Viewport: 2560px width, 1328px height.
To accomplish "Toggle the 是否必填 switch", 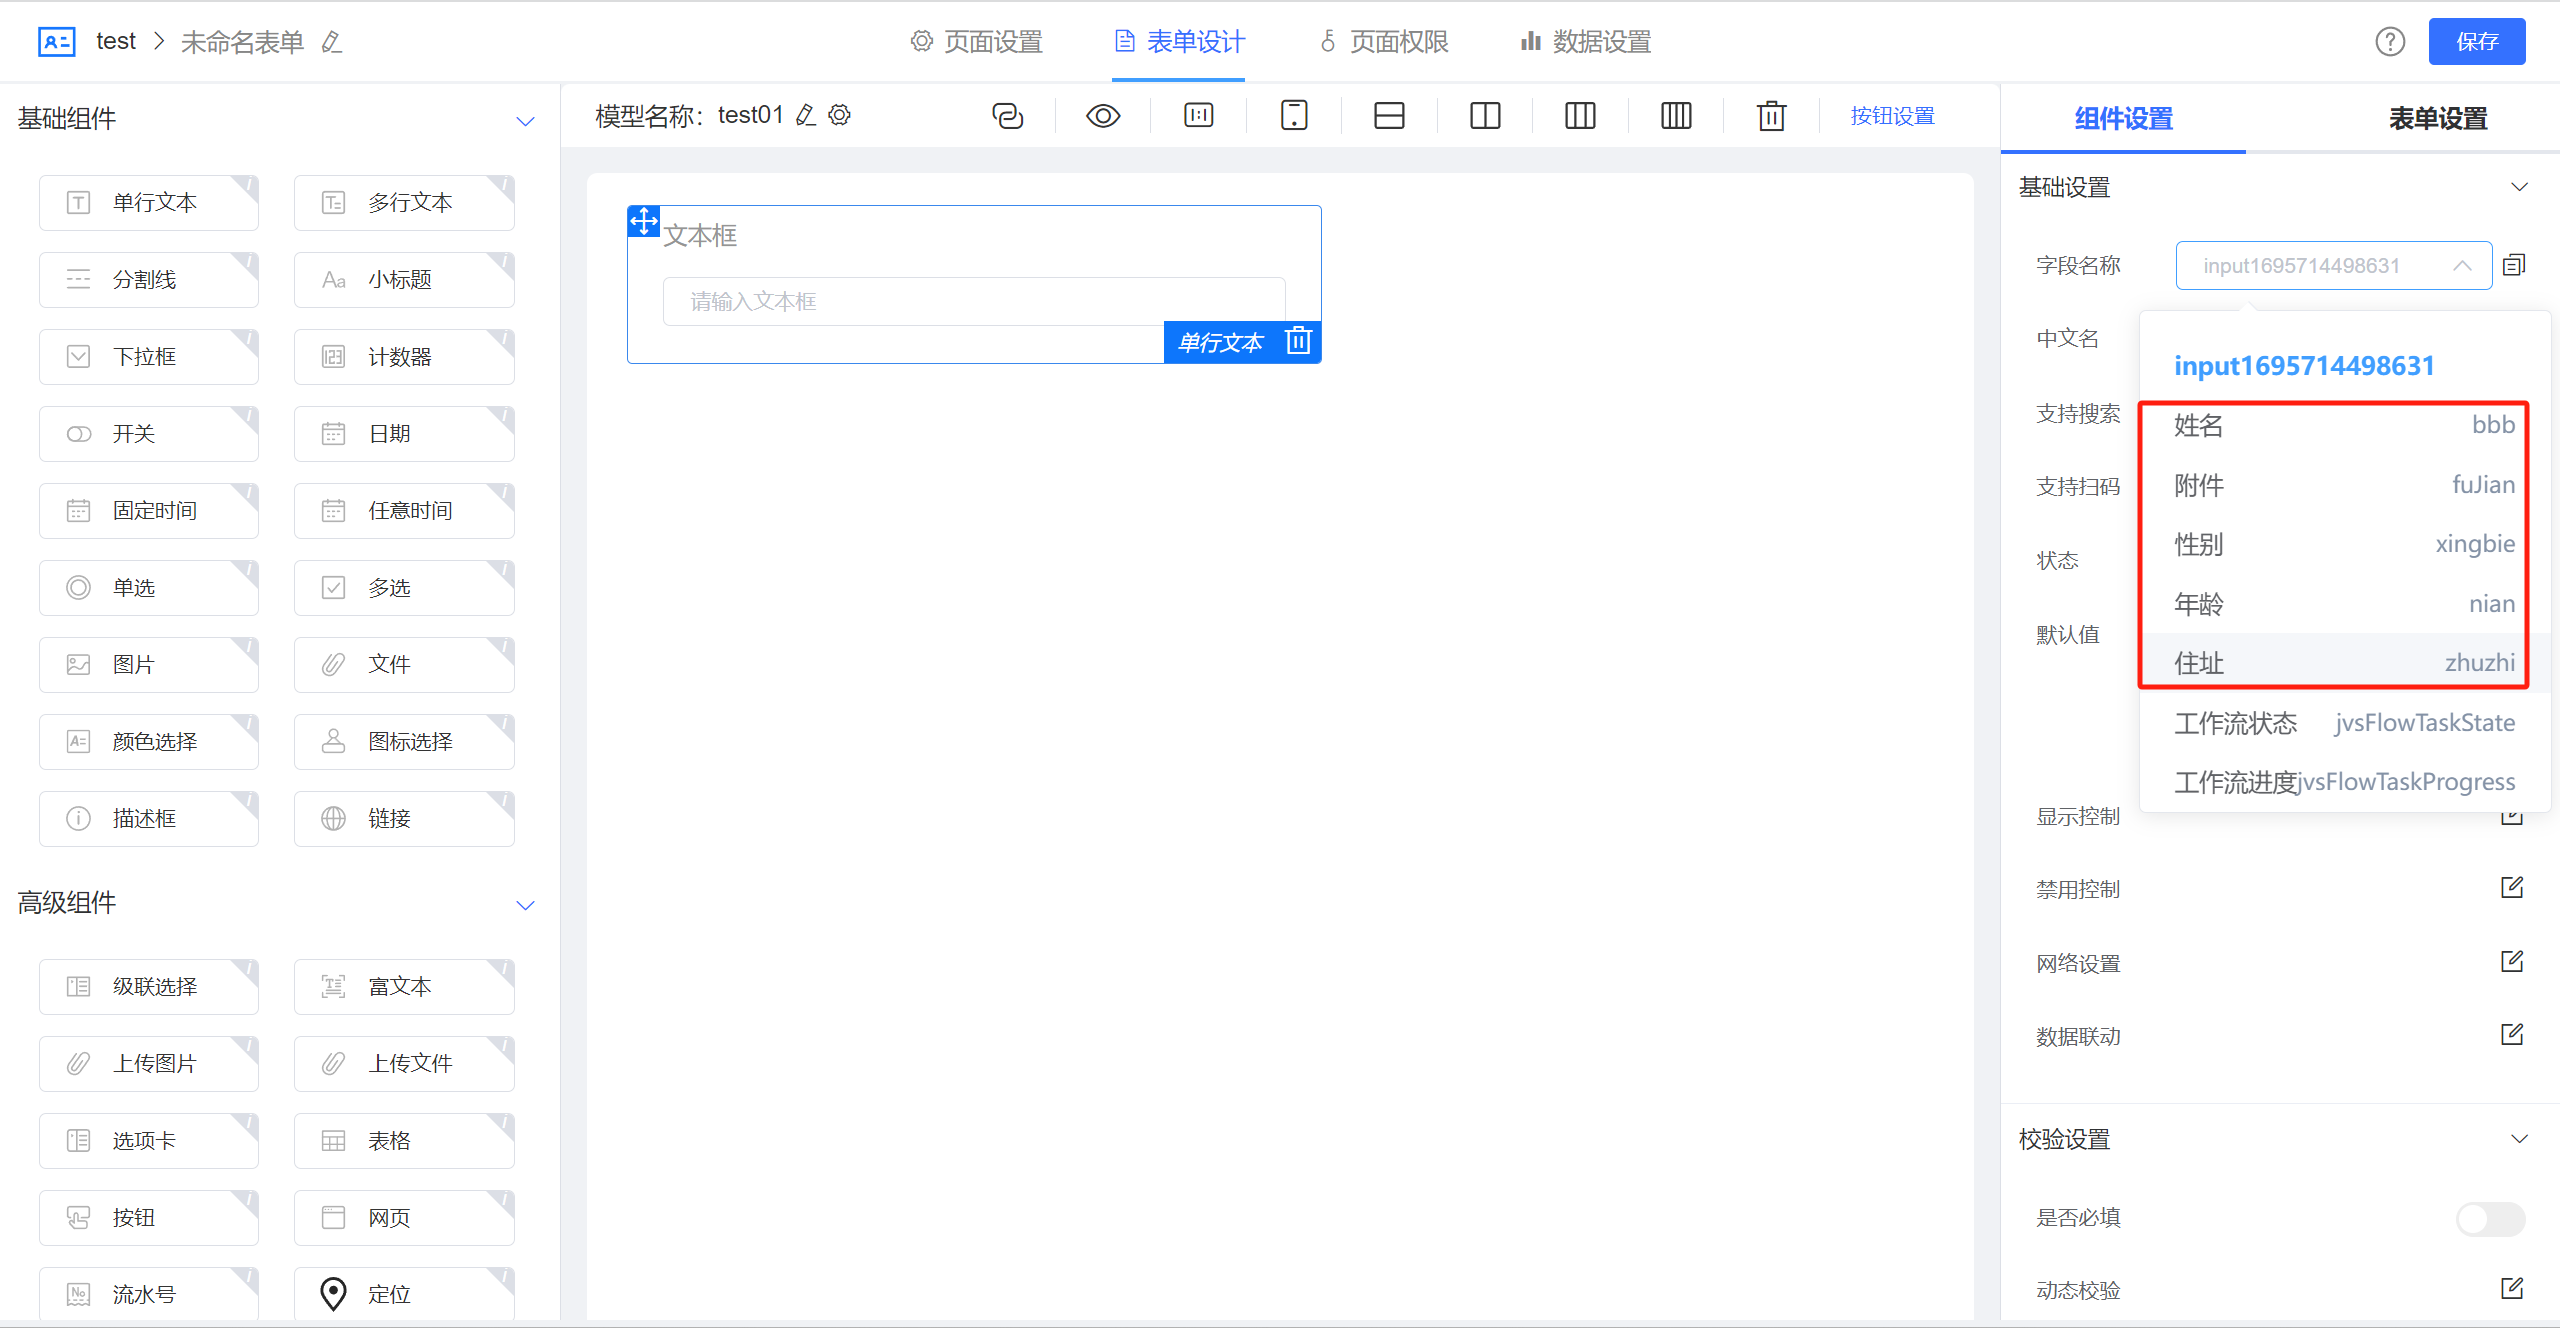I will coord(2490,1218).
